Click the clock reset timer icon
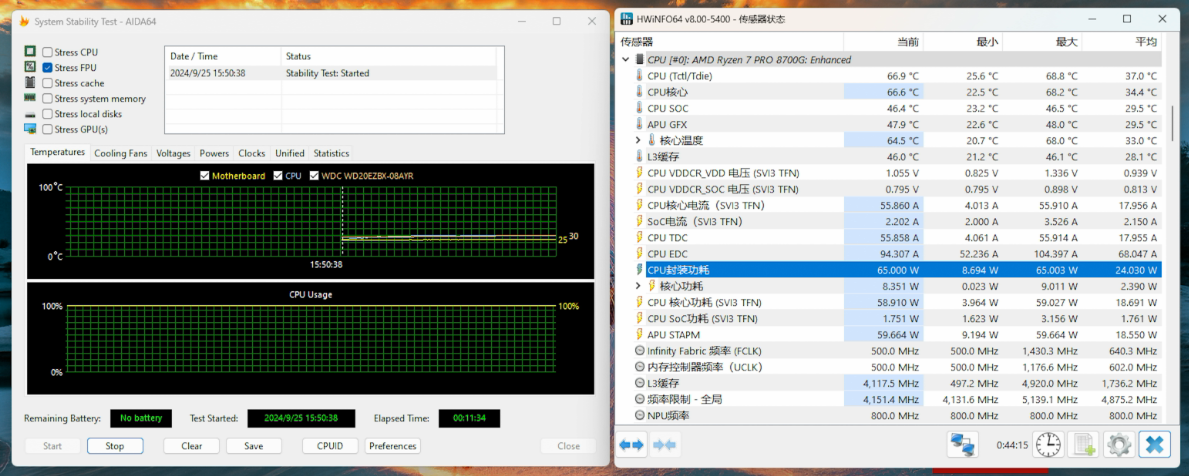This screenshot has height=476, width=1189. click(x=1048, y=445)
